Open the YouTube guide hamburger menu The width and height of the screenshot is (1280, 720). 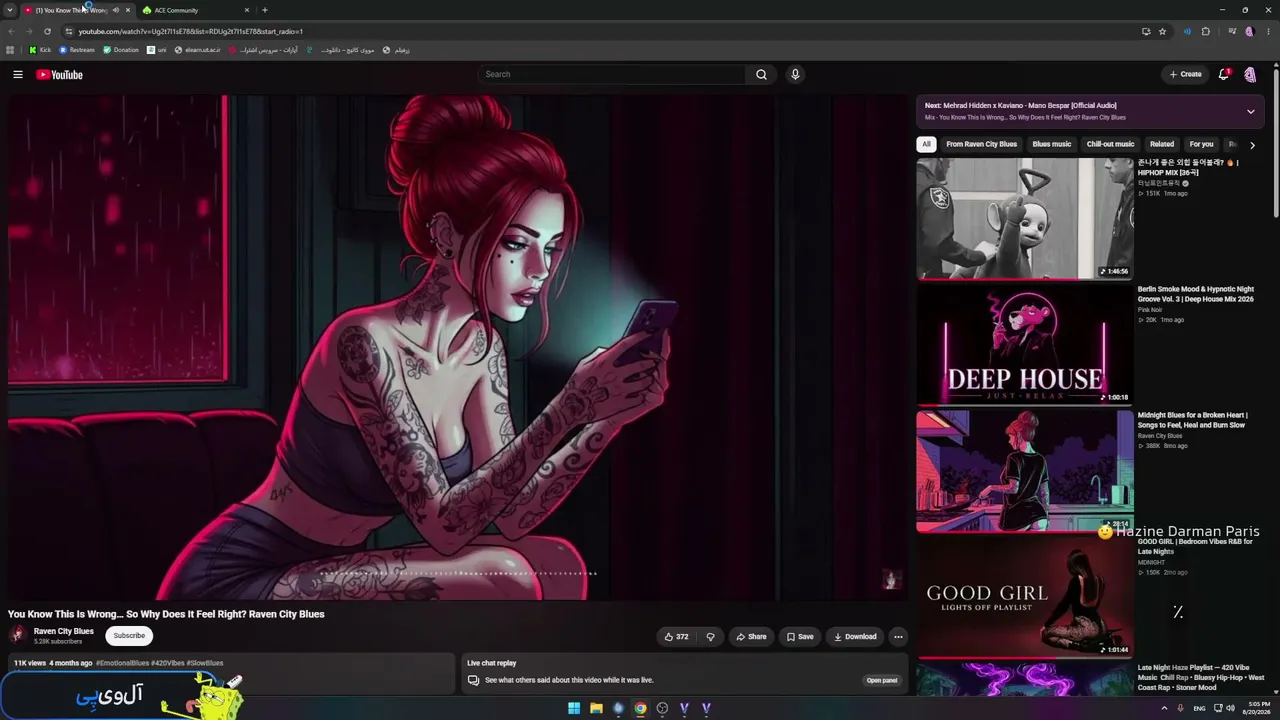(x=18, y=74)
